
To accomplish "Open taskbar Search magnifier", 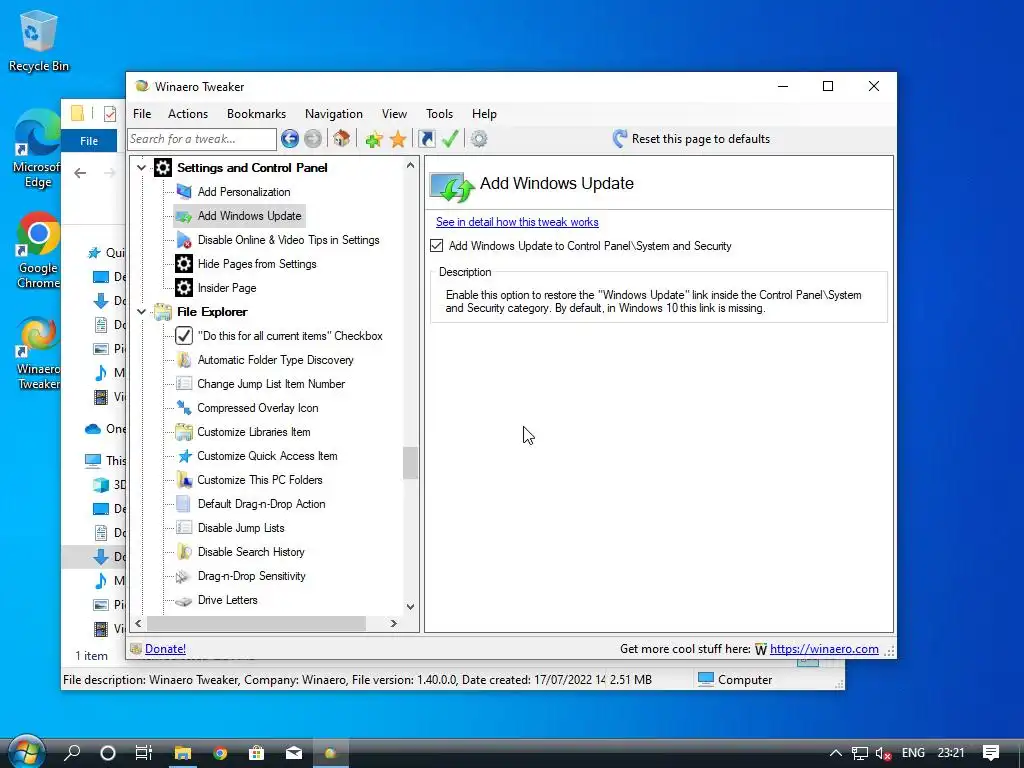I will click(x=72, y=753).
